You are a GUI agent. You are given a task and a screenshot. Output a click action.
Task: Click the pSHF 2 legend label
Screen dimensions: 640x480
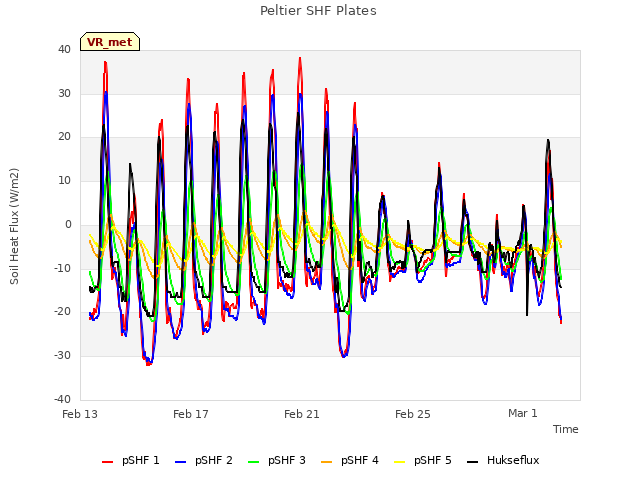click(214, 460)
